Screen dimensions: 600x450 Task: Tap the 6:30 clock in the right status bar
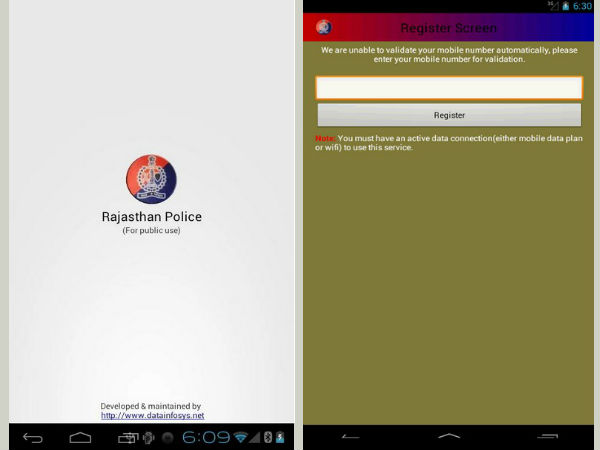tap(582, 6)
